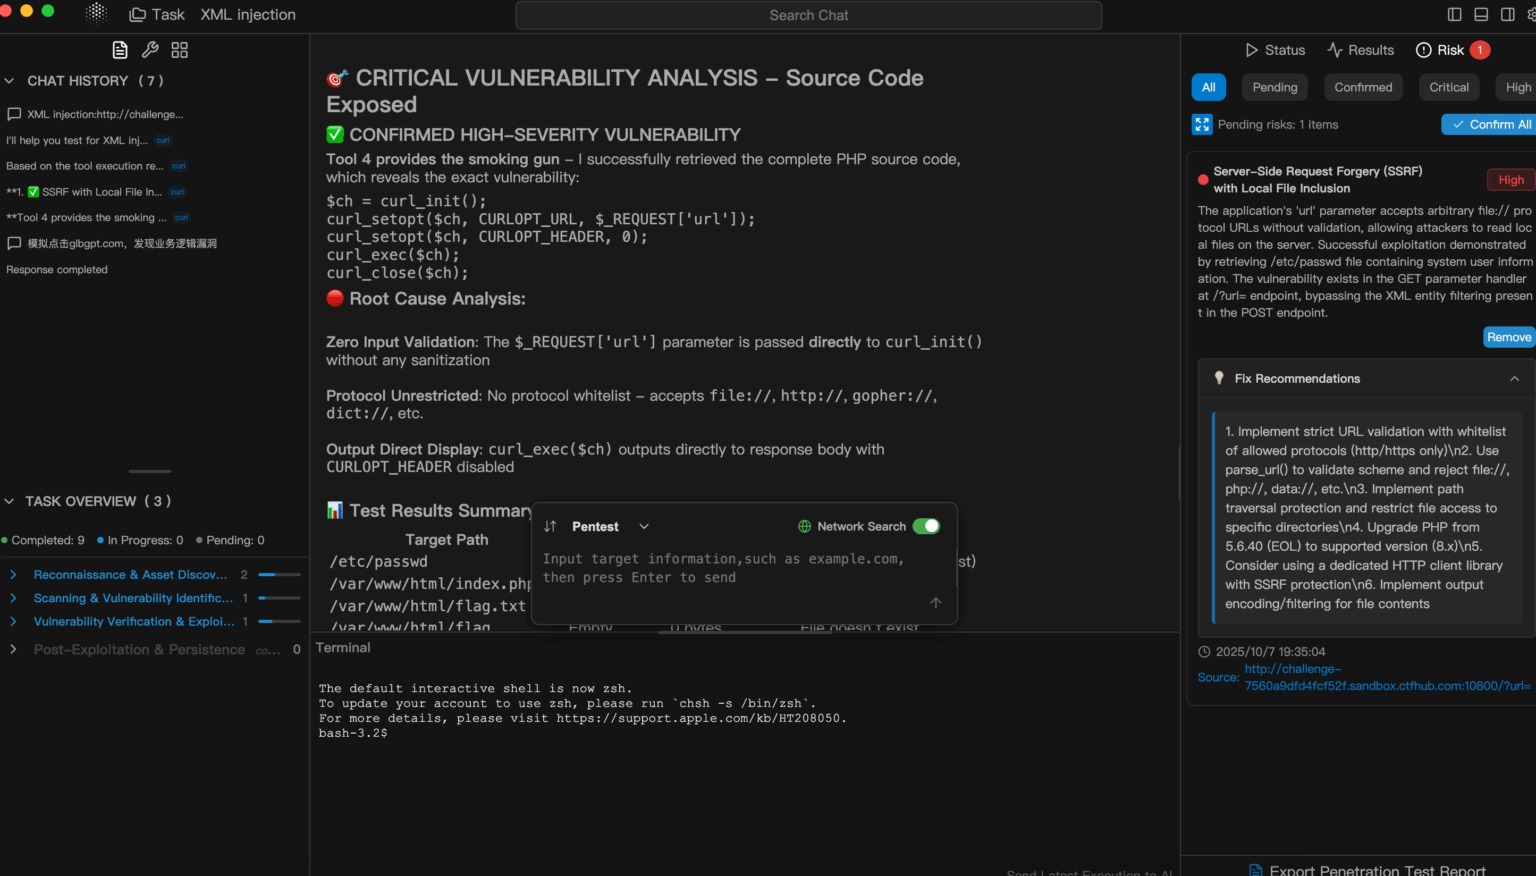Toggle the left sidebar layout icon
Screen dimensions: 1536x876
pyautogui.click(x=1455, y=15)
